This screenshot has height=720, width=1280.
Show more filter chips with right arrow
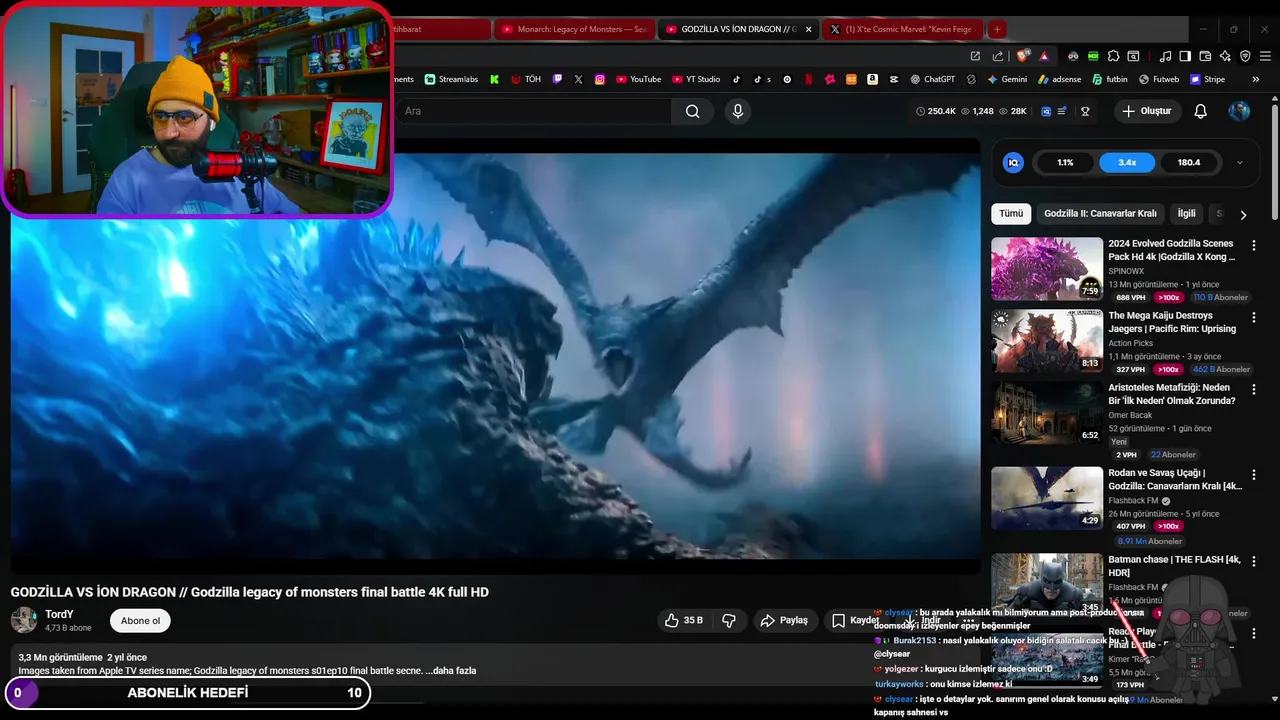(x=1243, y=214)
